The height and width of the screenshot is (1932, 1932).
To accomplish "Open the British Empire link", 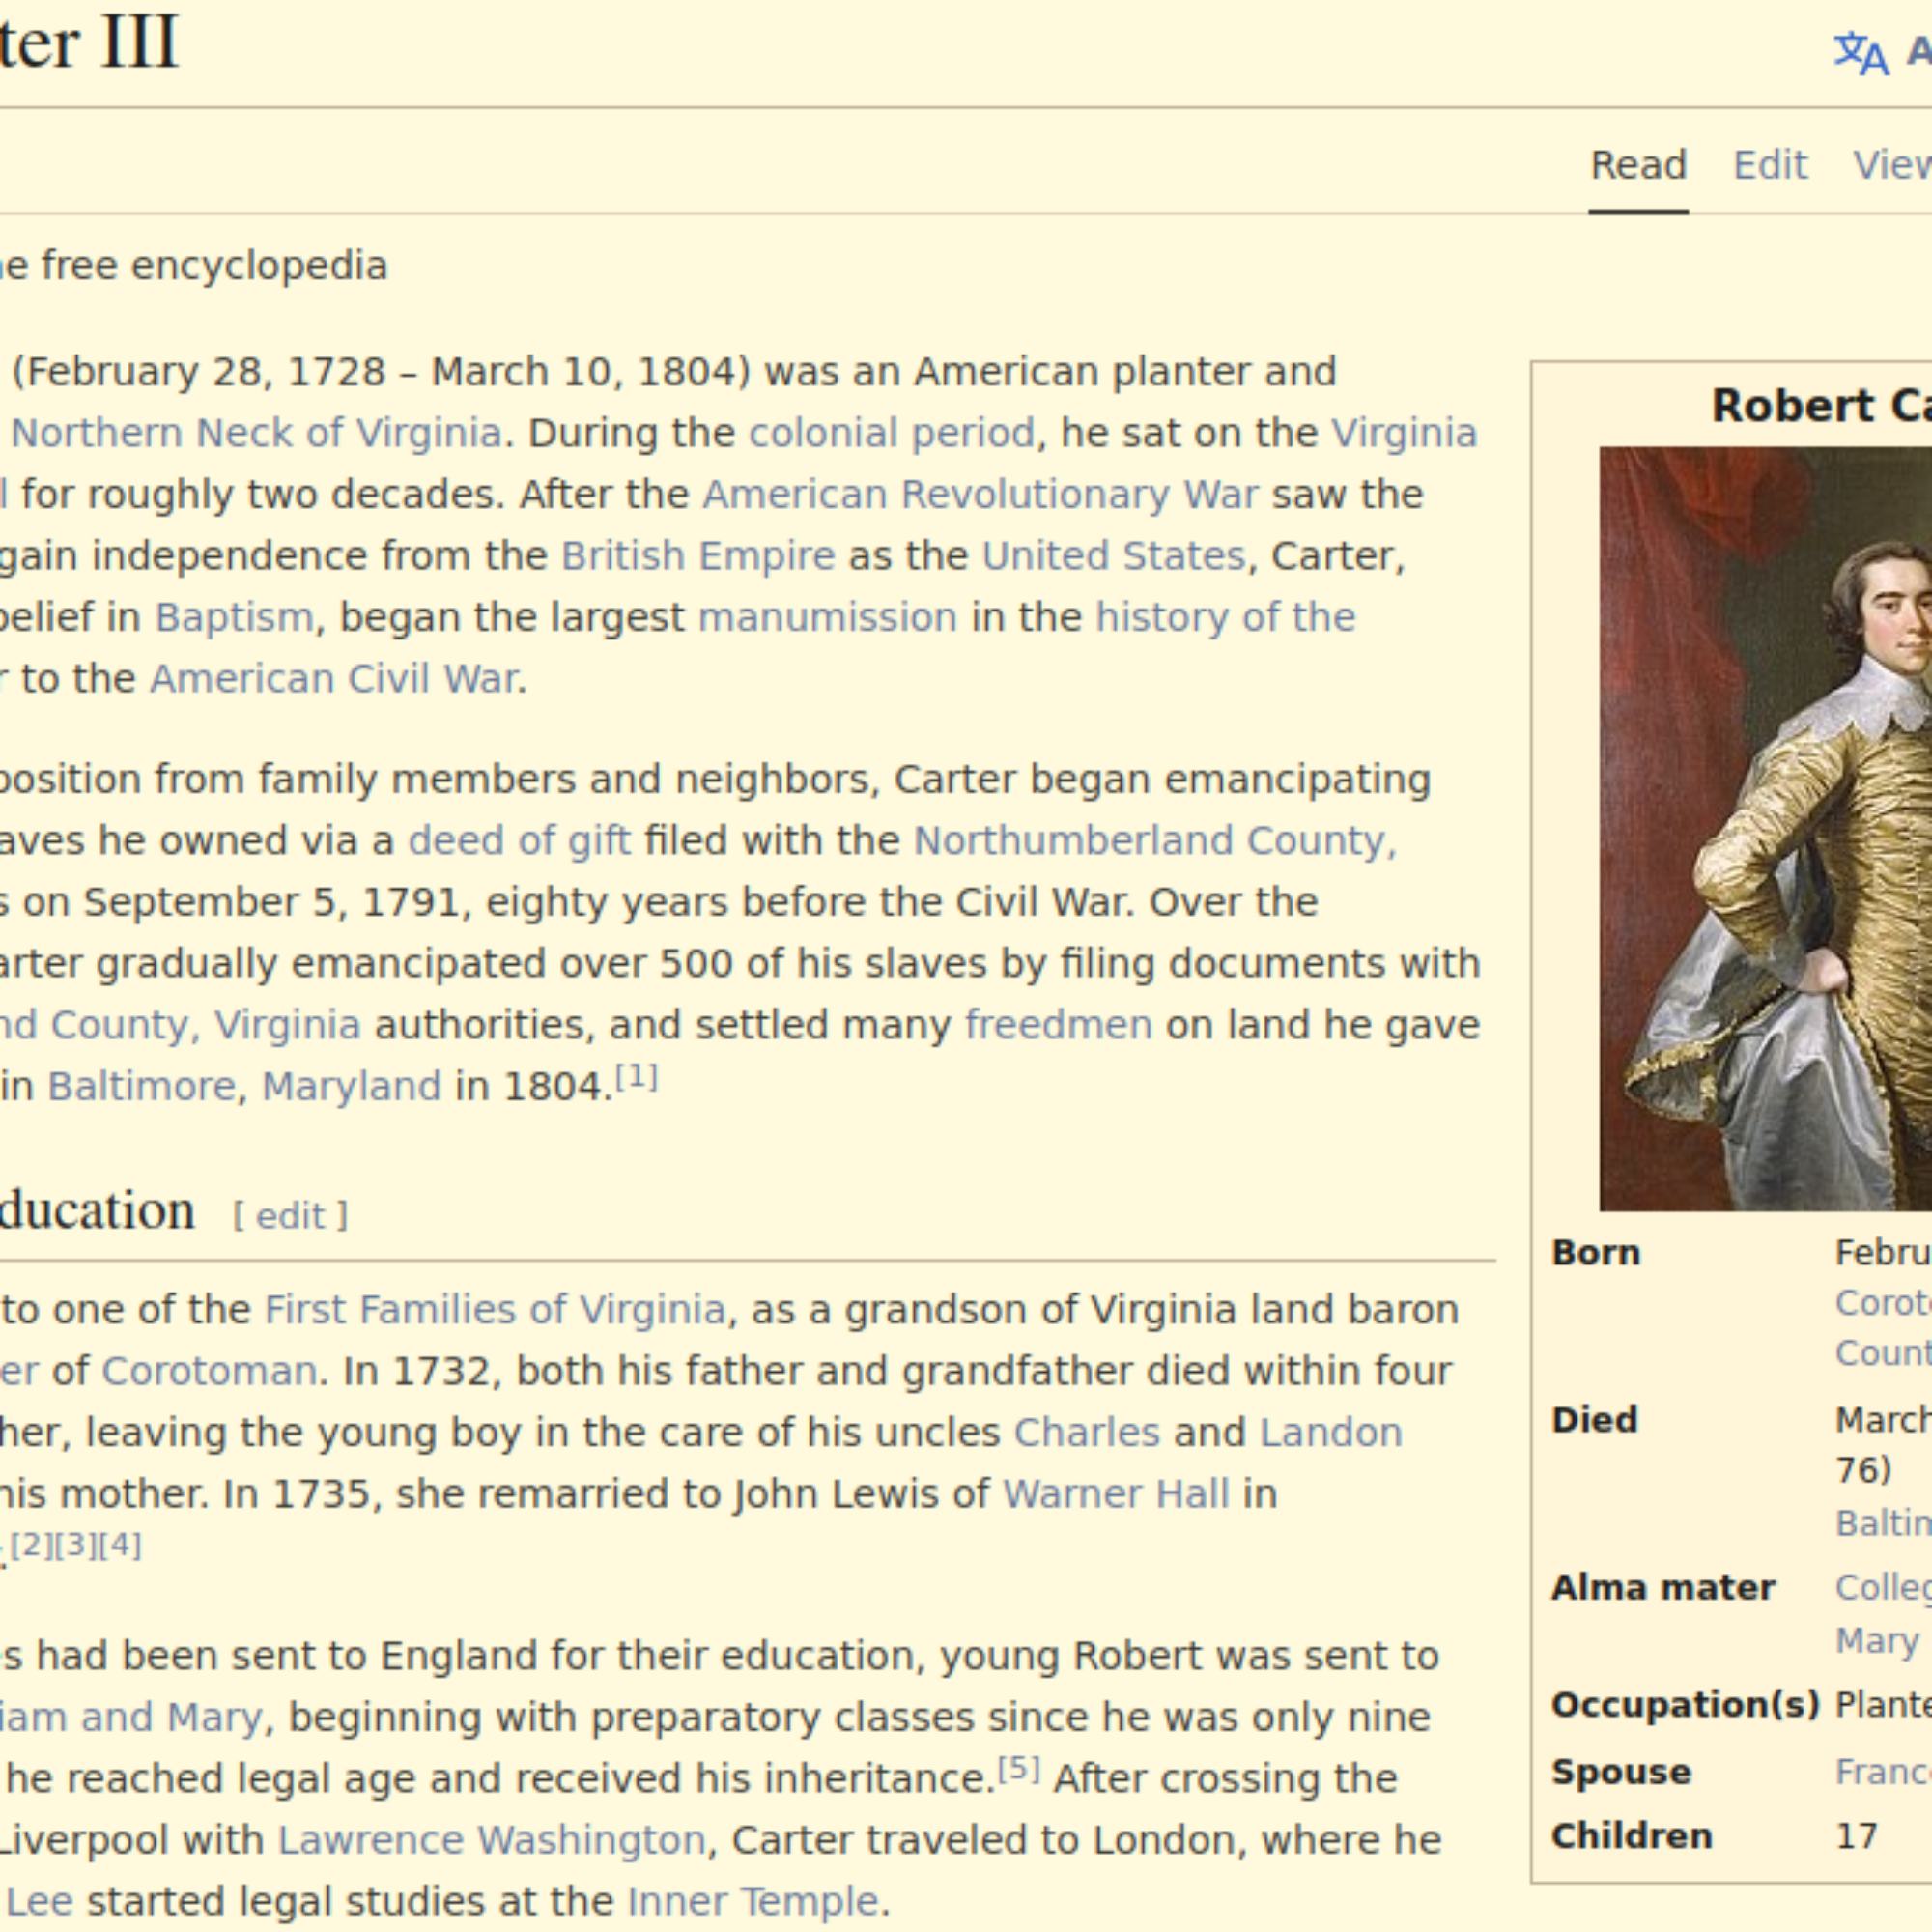I will 698,555.
